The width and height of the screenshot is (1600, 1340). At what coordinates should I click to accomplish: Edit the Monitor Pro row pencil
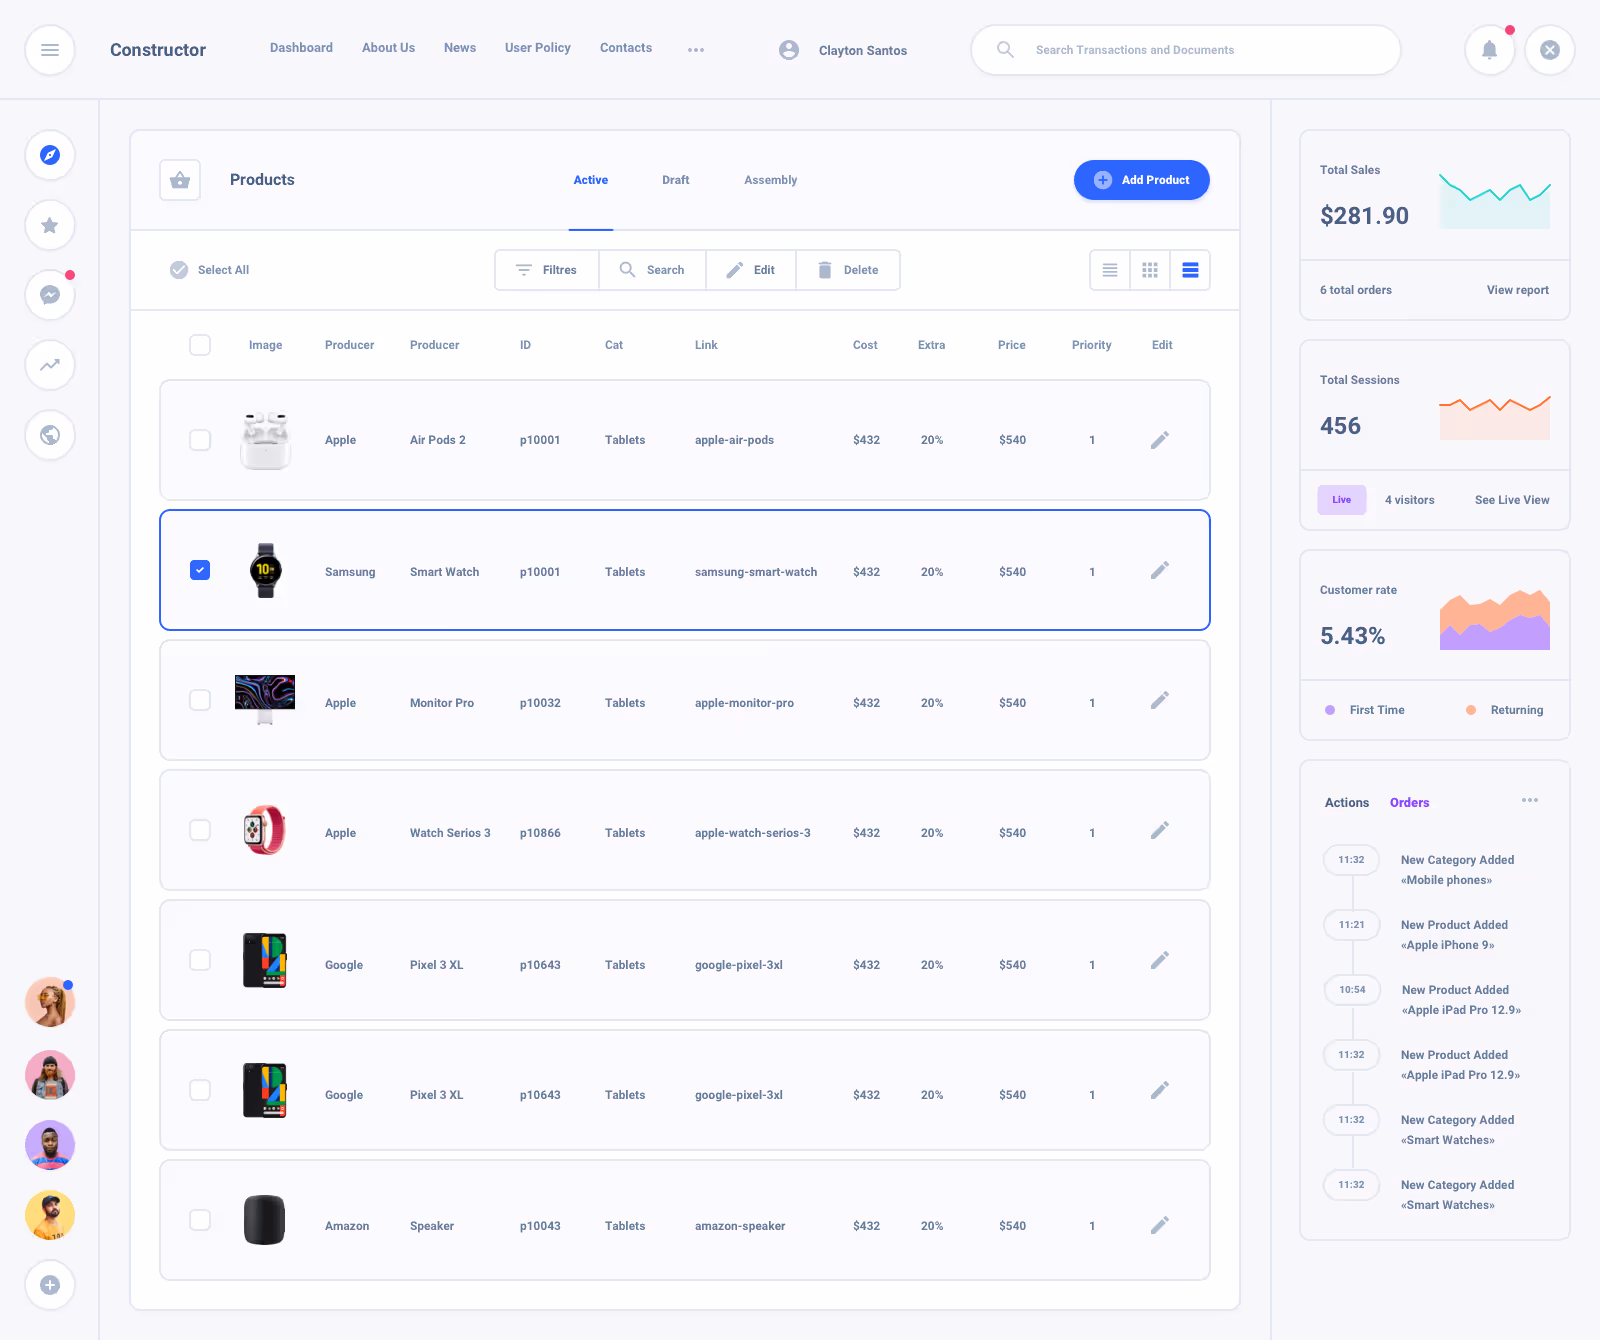pos(1160,700)
